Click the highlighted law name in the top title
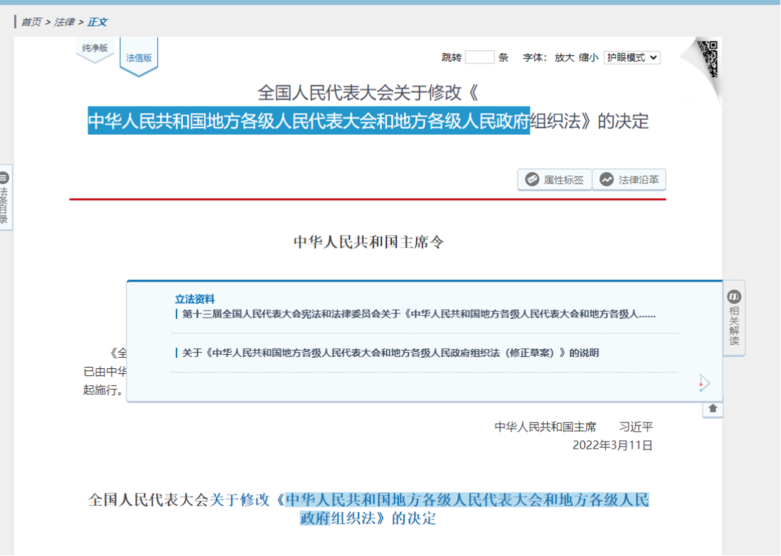This screenshot has width=781, height=556. click(308, 122)
